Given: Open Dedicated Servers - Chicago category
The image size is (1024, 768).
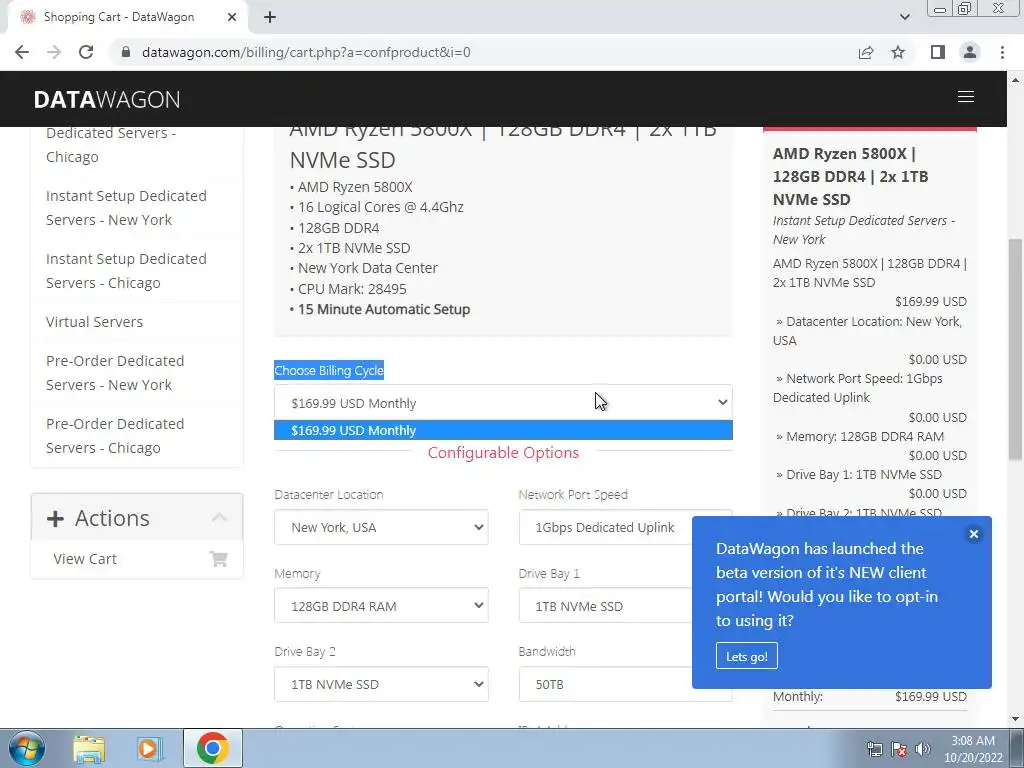Looking at the screenshot, I should 110,145.
